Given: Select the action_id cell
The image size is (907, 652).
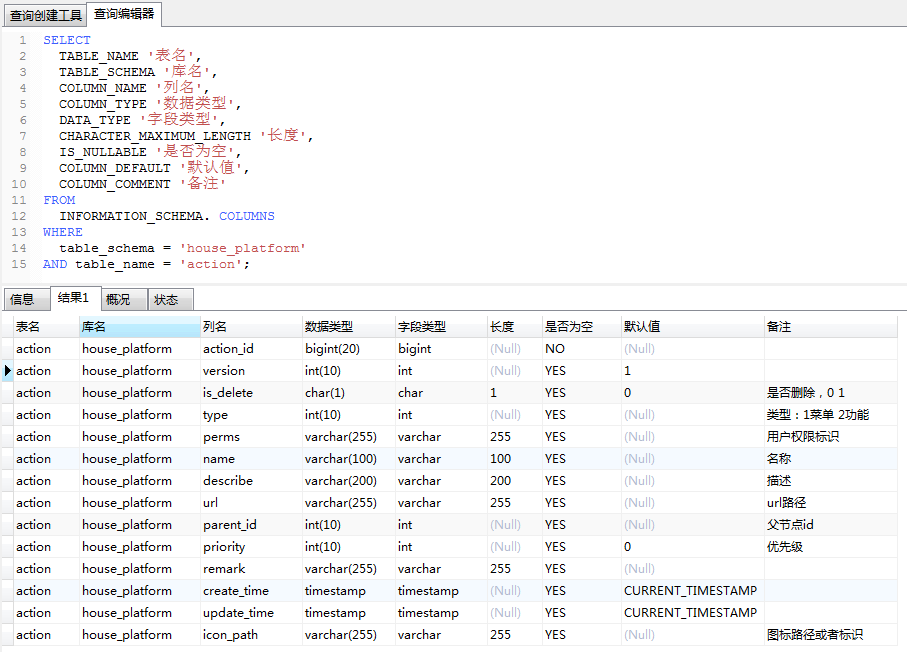Looking at the screenshot, I should [251, 349].
